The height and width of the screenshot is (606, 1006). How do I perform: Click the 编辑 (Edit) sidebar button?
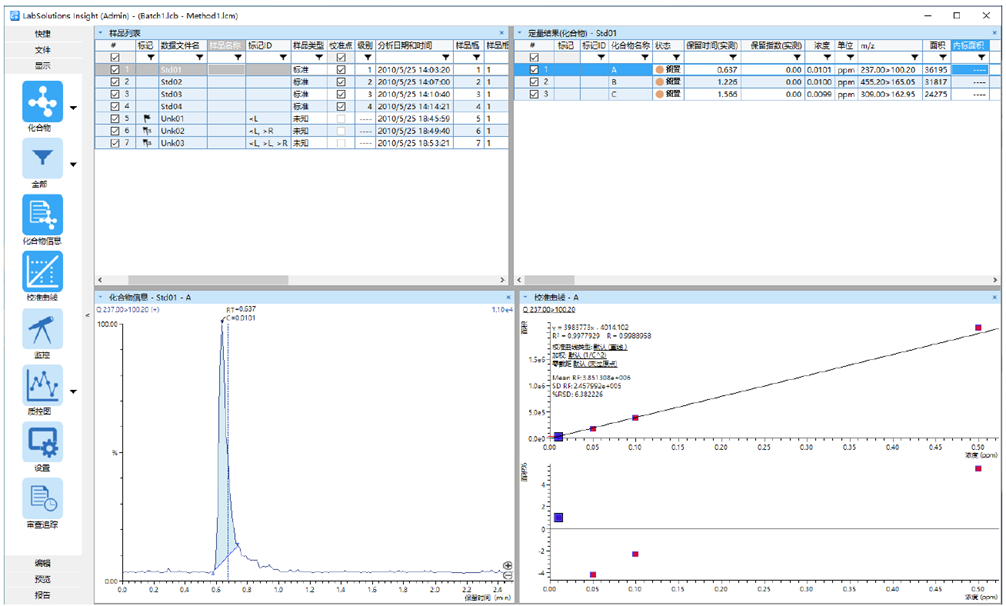43,564
